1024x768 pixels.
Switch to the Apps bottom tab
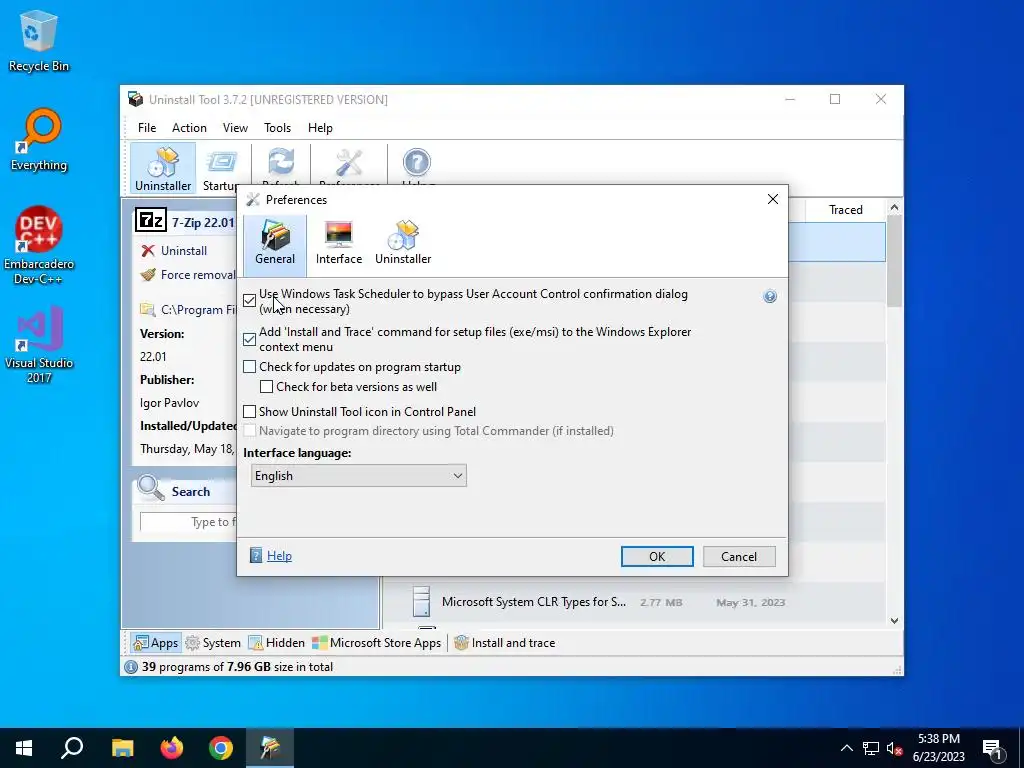tap(155, 643)
